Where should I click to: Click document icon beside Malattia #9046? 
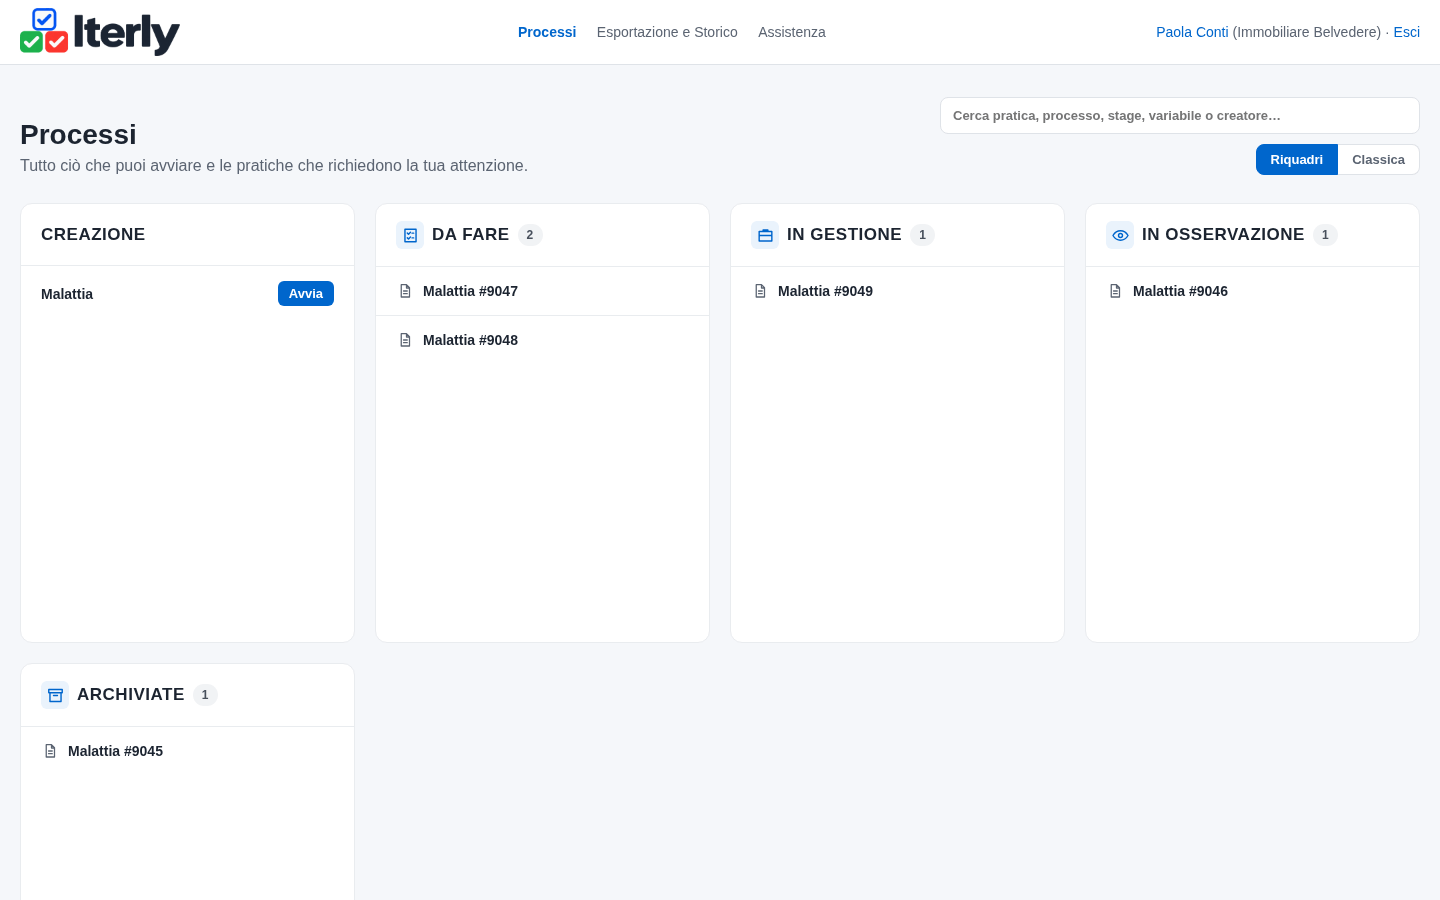pos(1115,291)
